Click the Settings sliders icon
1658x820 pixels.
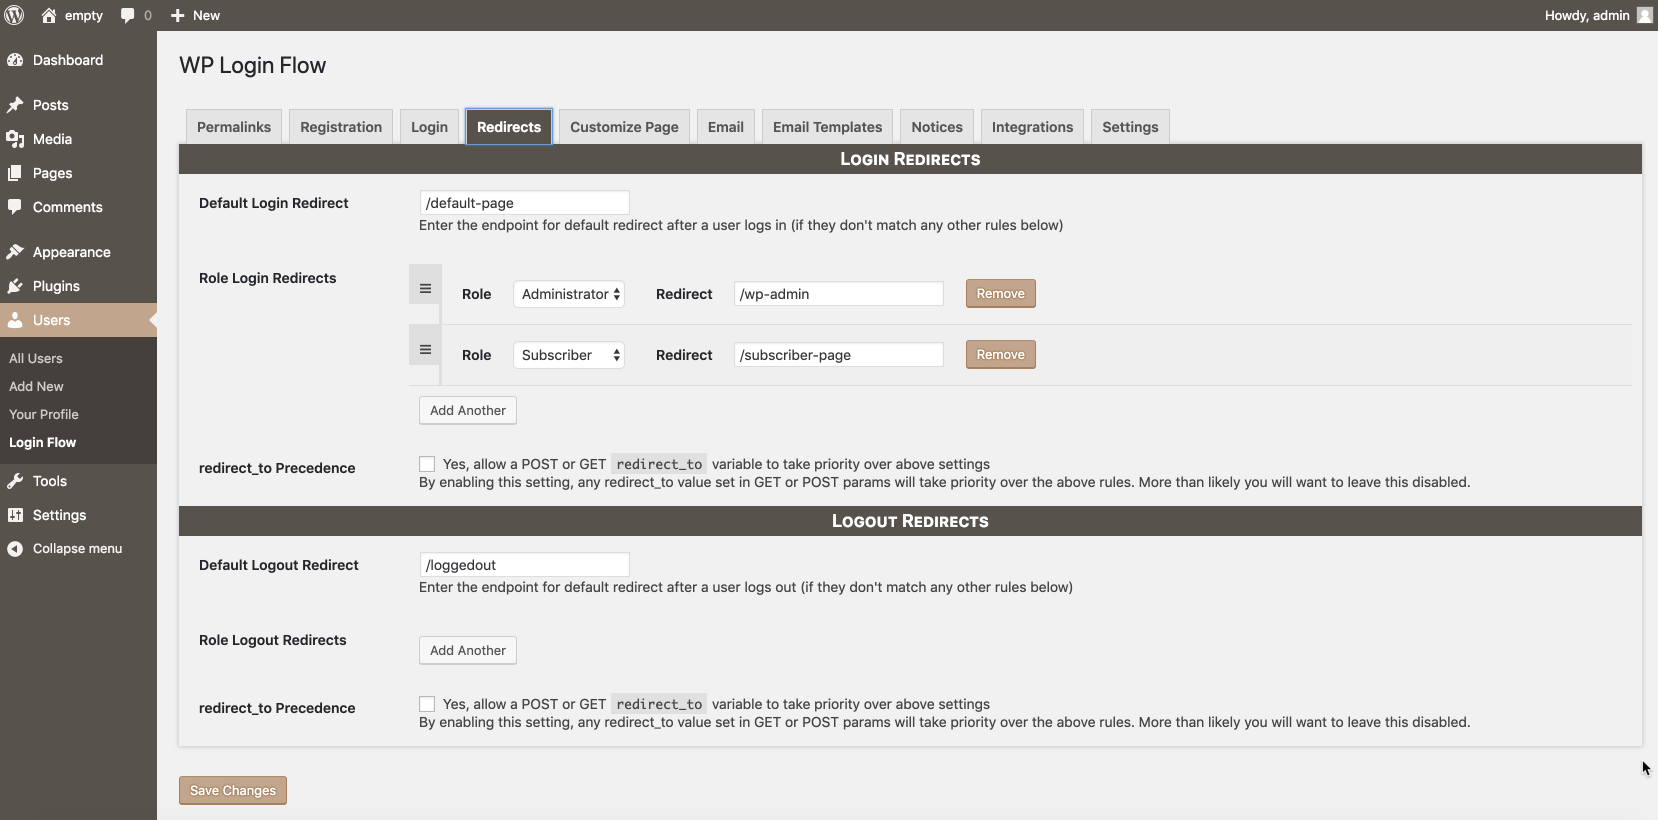15,515
